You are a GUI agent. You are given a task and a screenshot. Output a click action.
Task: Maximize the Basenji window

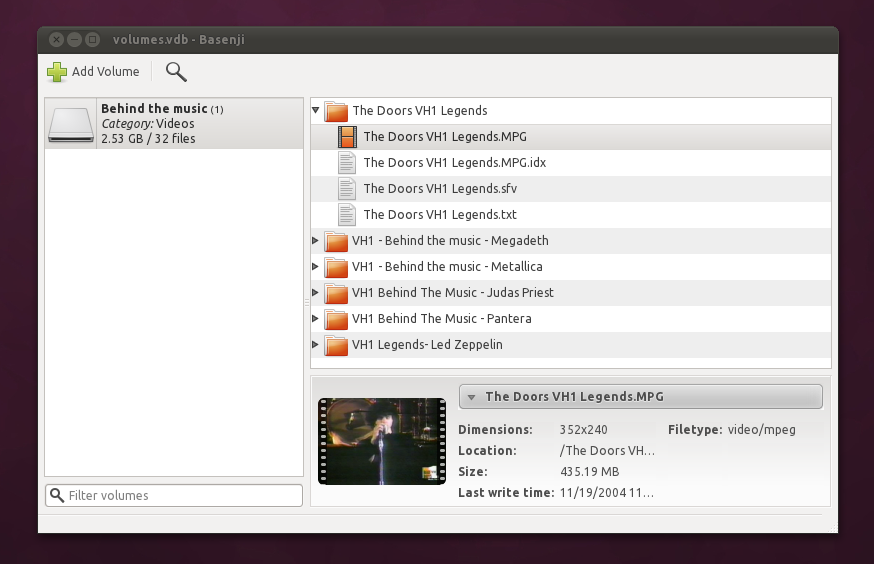[x=93, y=40]
